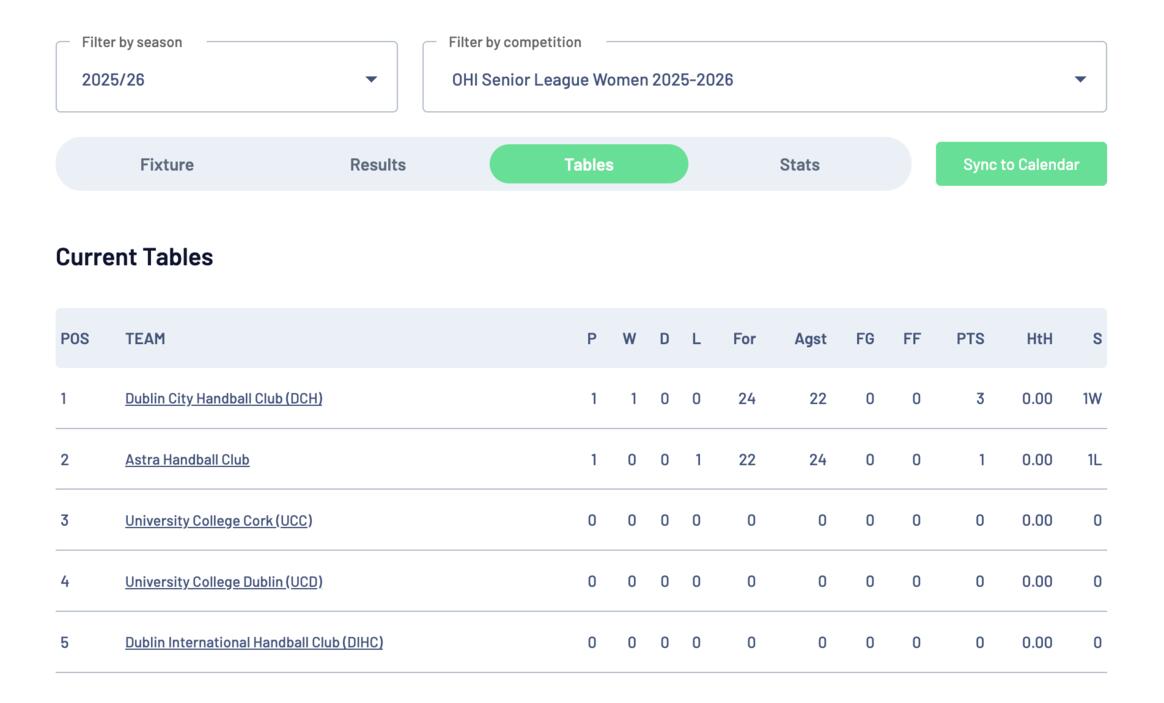The height and width of the screenshot is (703, 1164).
Task: Click the POS column header
Action: click(75, 339)
